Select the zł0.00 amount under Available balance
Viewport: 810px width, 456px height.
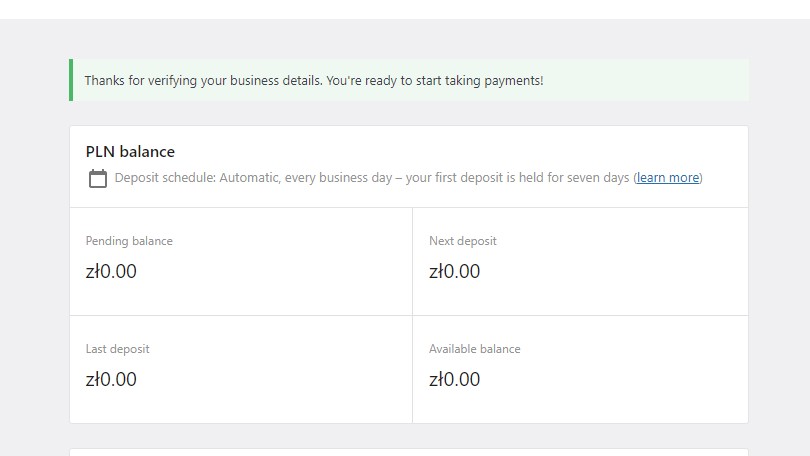(455, 379)
